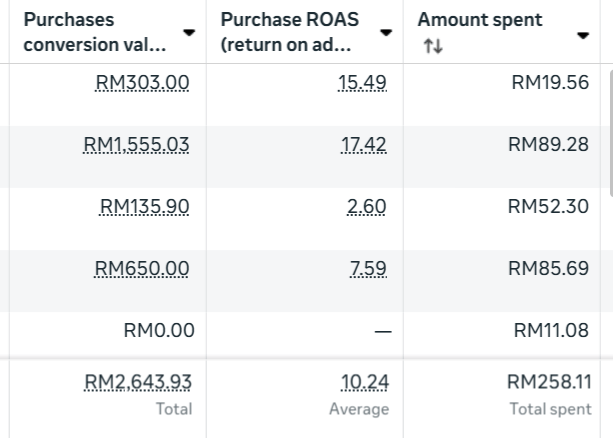Open the Purchases conversion value column dropdown
The height and width of the screenshot is (438, 613).
[189, 34]
